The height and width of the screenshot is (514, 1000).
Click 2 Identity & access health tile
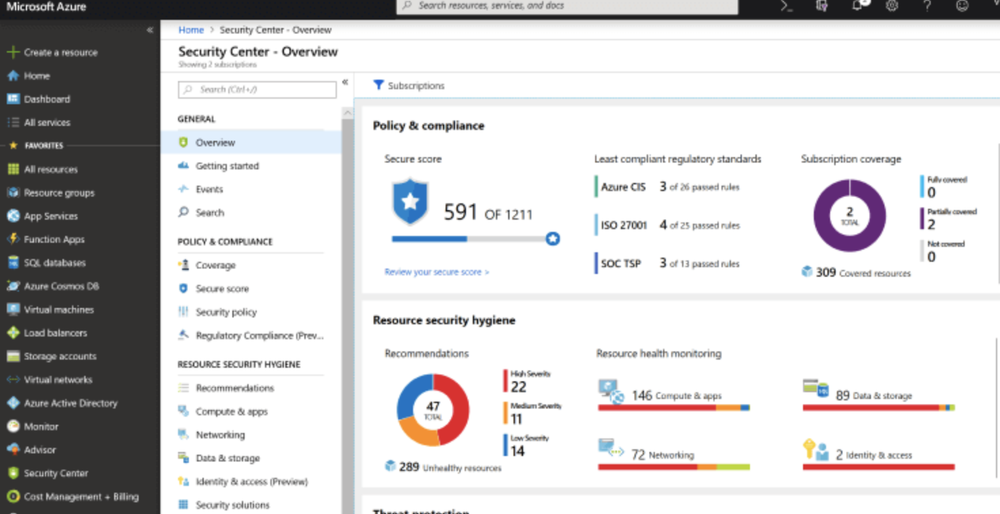tap(878, 454)
